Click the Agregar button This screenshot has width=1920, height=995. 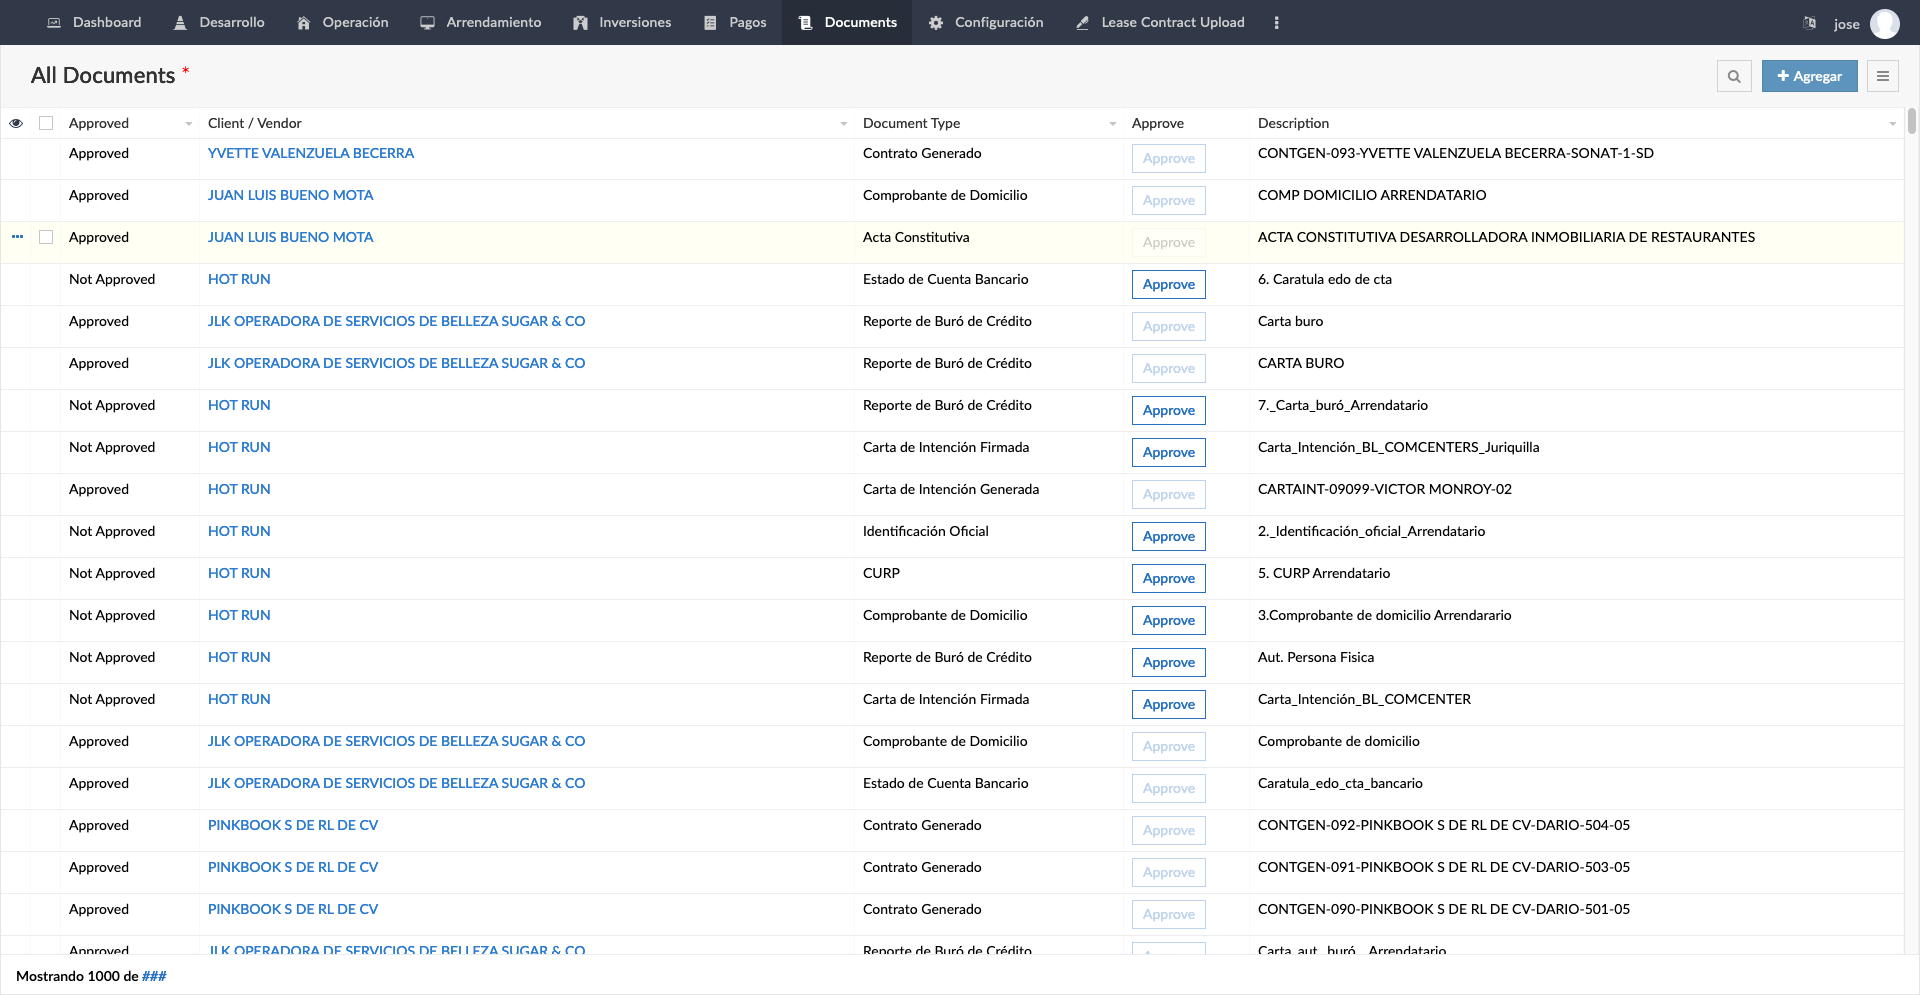click(1809, 76)
